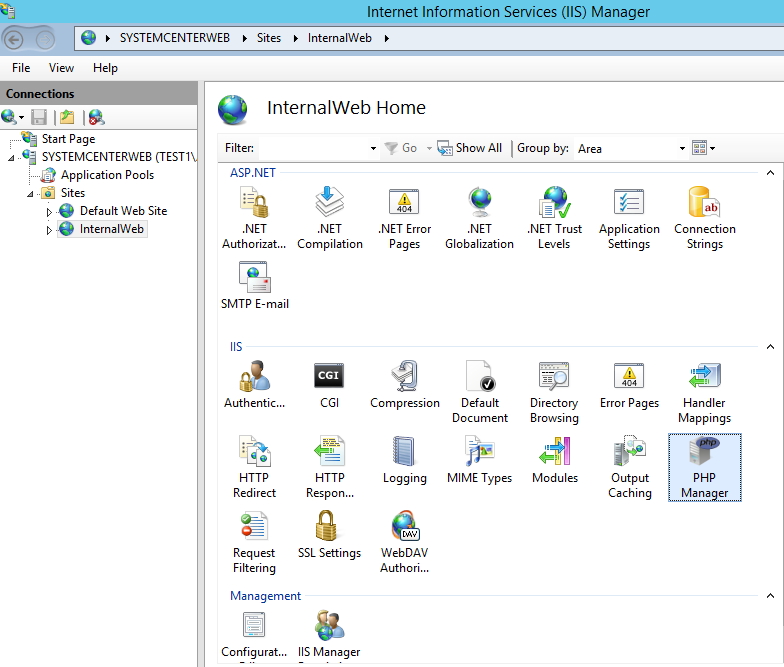The width and height of the screenshot is (784, 667).
Task: Open Directory Browsing feature
Action: (x=554, y=392)
